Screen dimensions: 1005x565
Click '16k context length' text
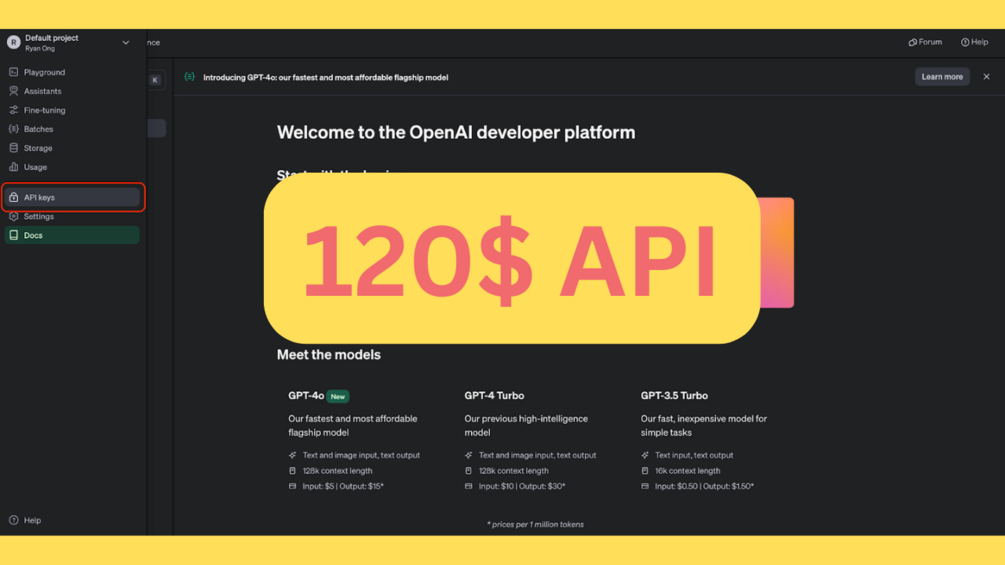687,471
